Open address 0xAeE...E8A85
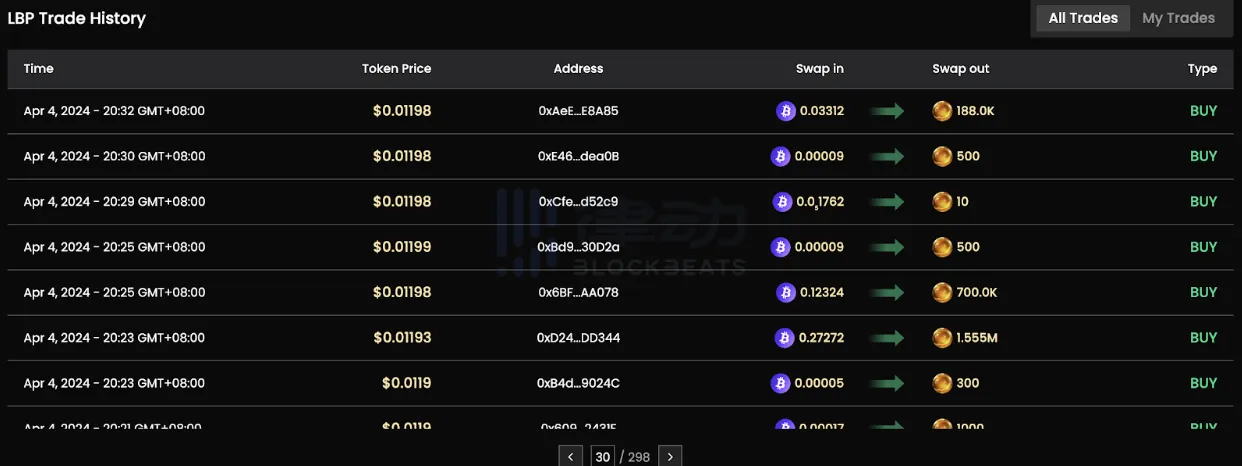 pos(578,111)
